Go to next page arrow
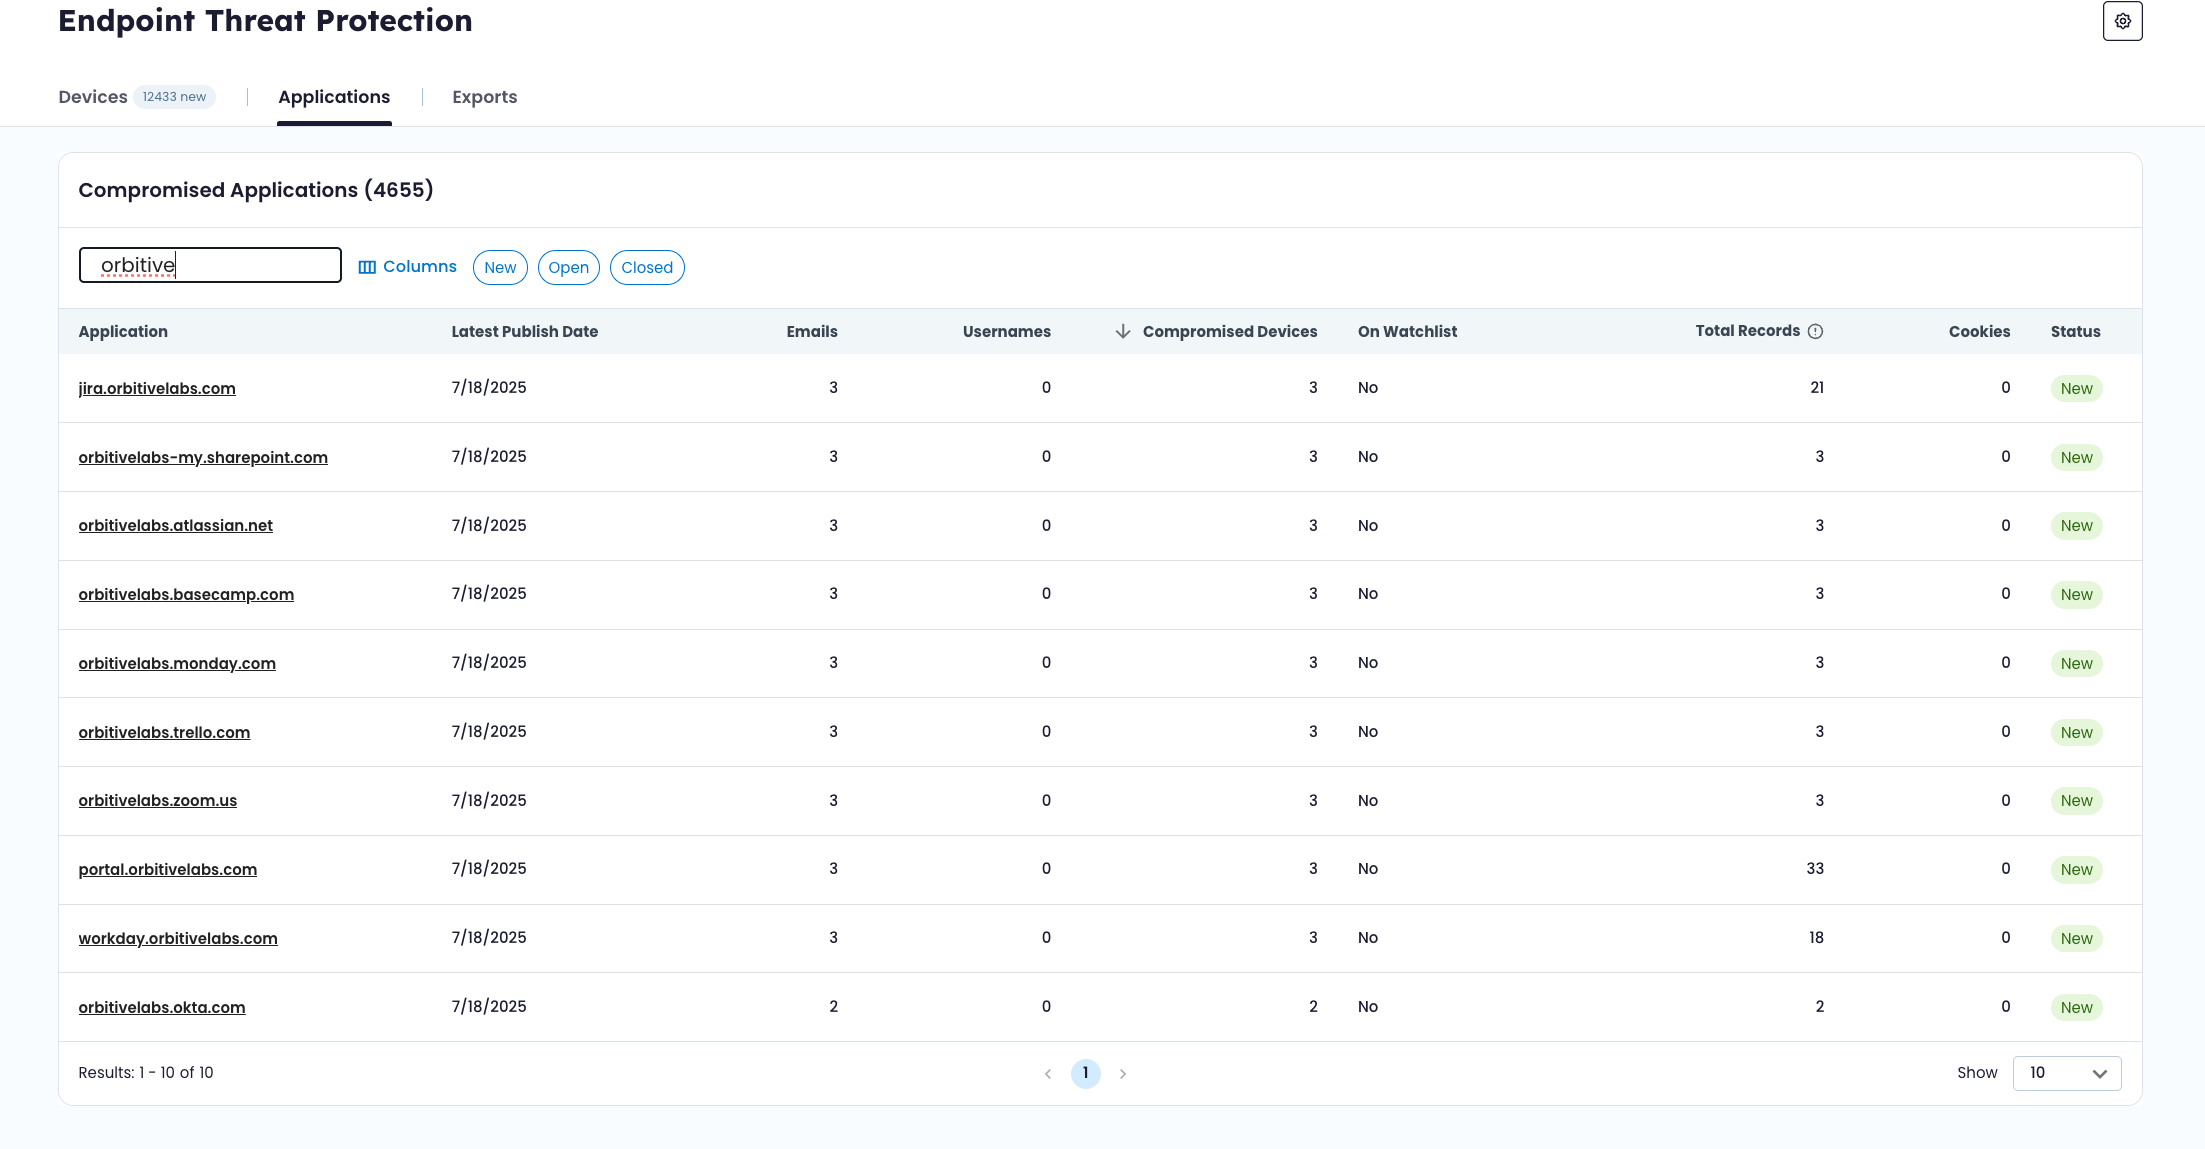This screenshot has height=1149, width=2205. point(1123,1073)
